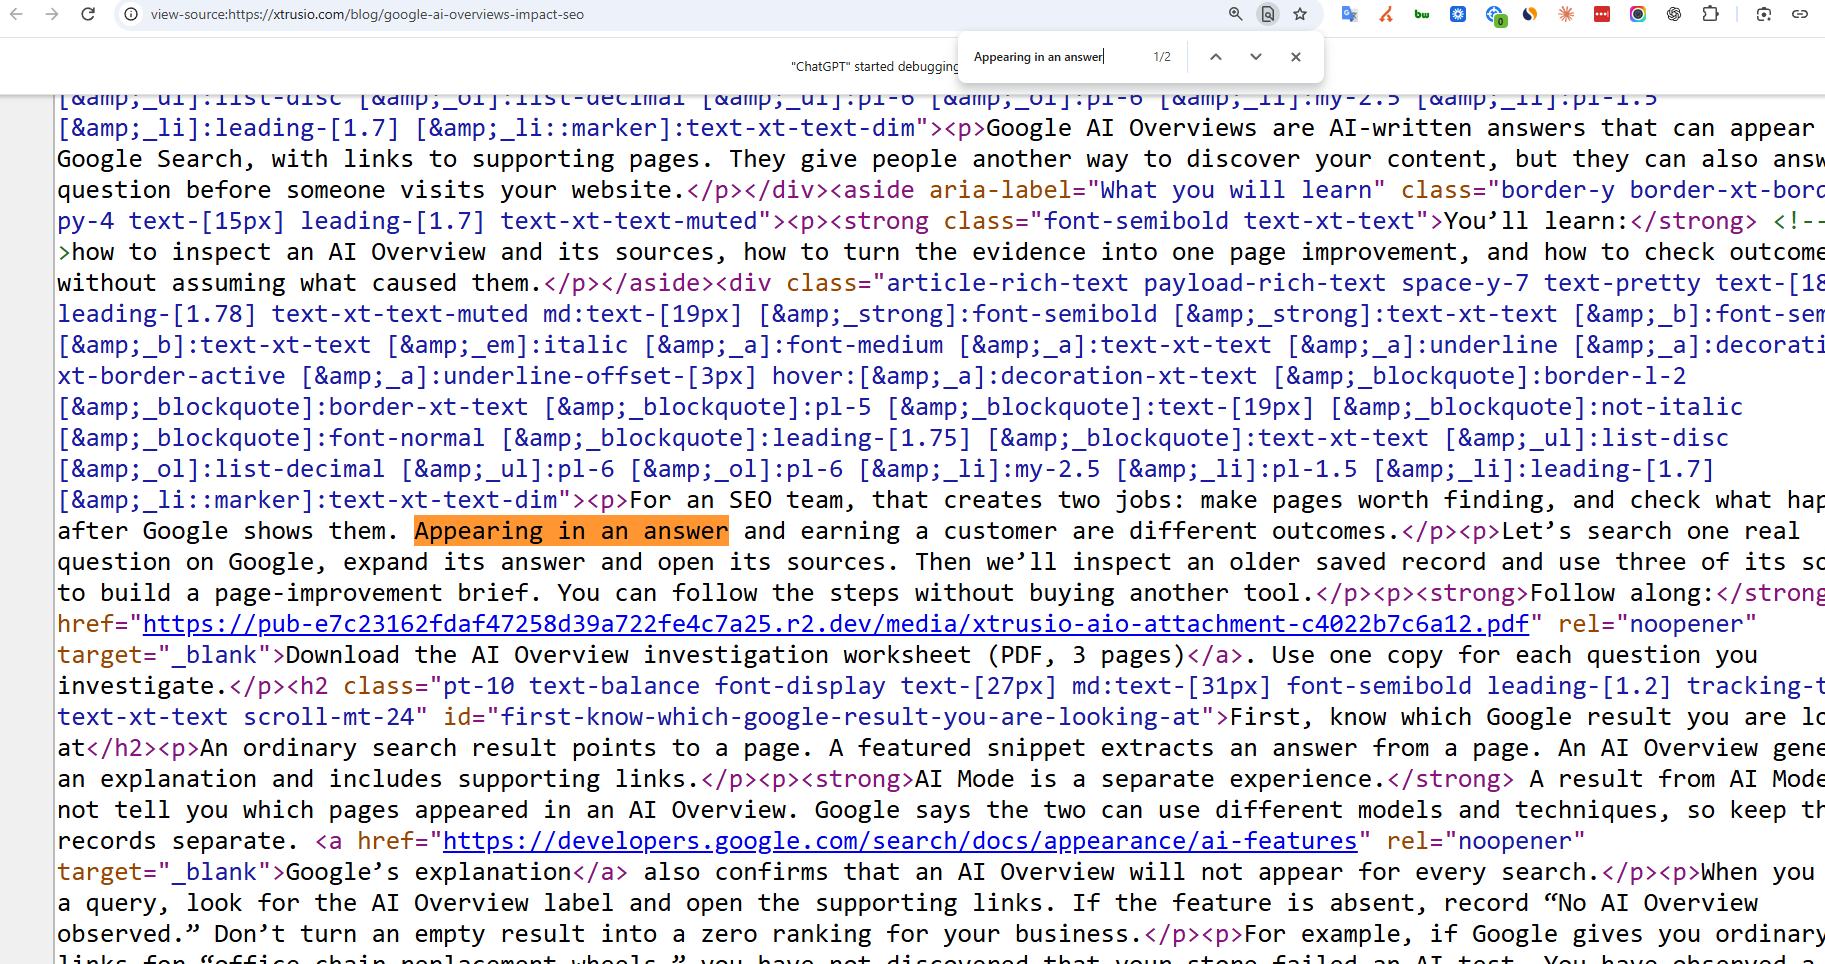
Task: Open the rainbow circle lens extension
Action: pyautogui.click(x=1638, y=14)
